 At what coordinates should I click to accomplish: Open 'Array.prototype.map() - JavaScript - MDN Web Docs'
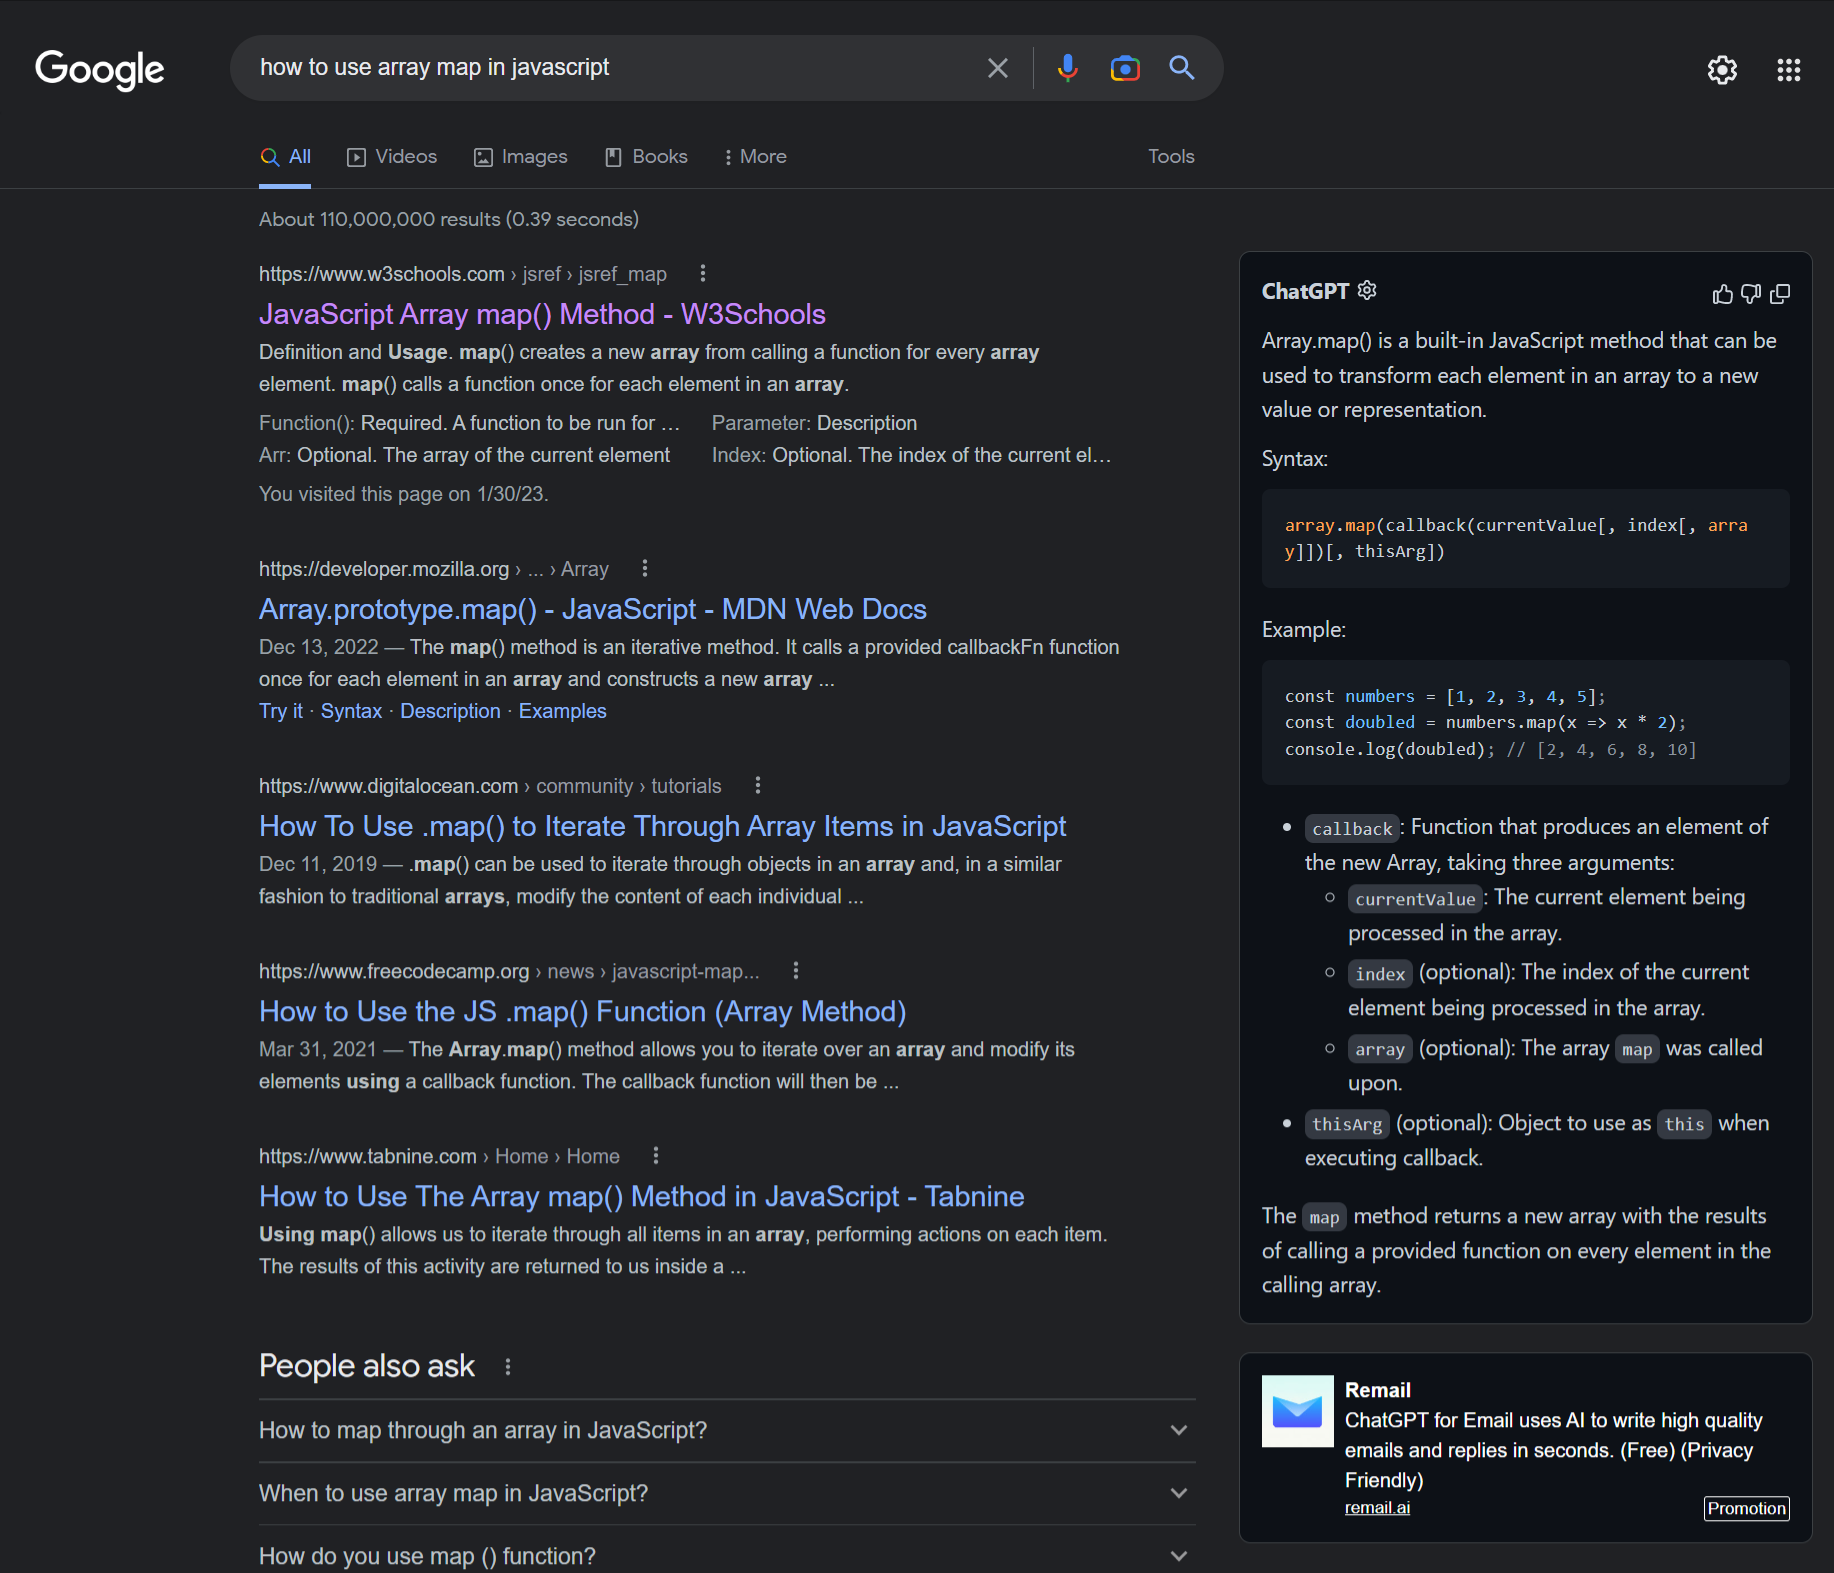point(593,609)
